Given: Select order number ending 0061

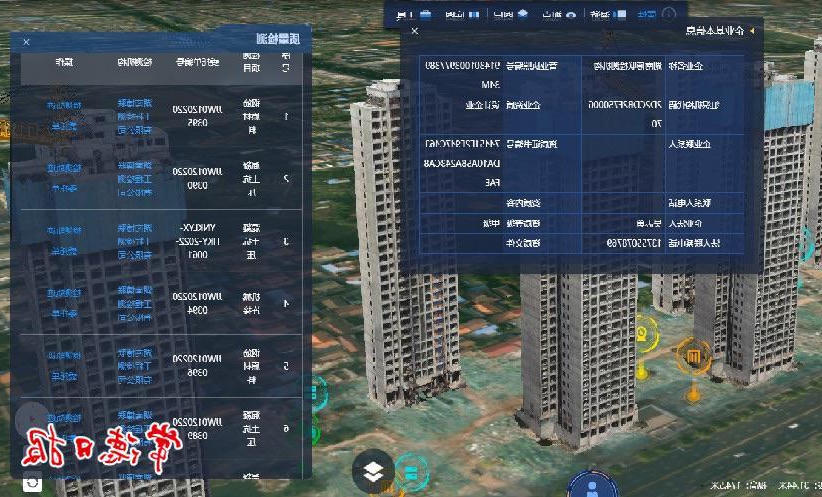Looking at the screenshot, I should pos(198,241).
